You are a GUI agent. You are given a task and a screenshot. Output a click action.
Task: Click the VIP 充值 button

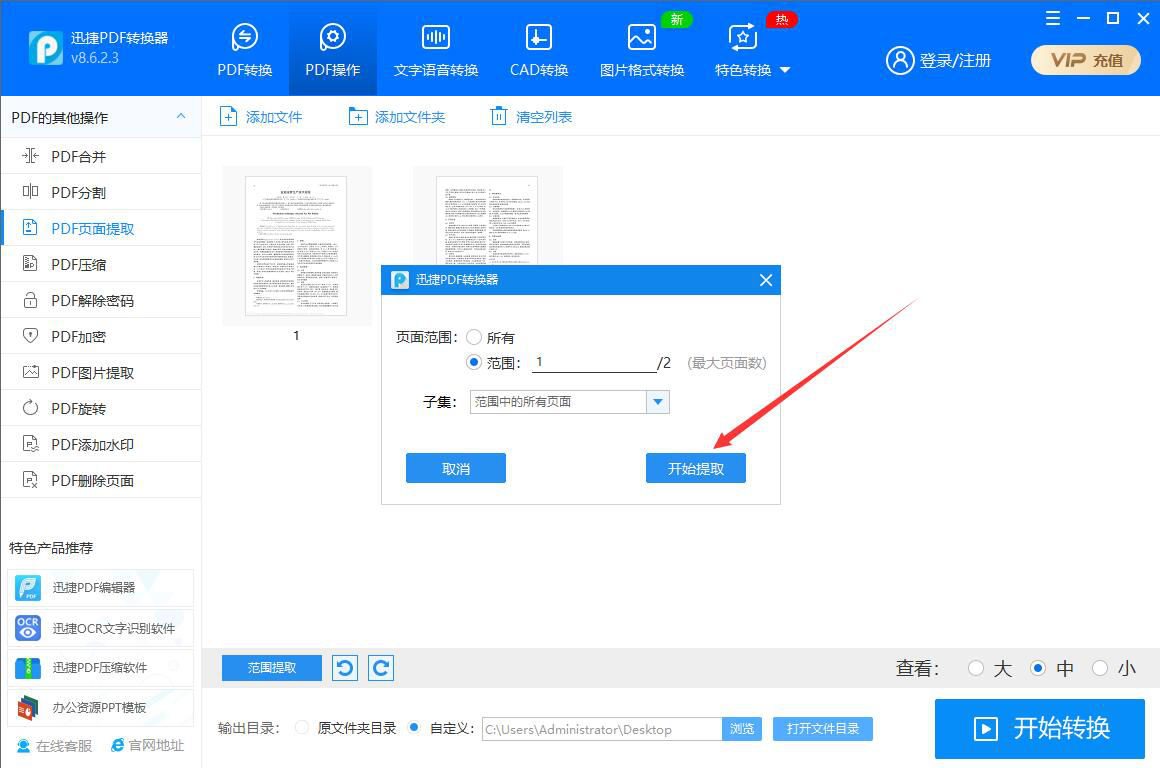pos(1086,61)
